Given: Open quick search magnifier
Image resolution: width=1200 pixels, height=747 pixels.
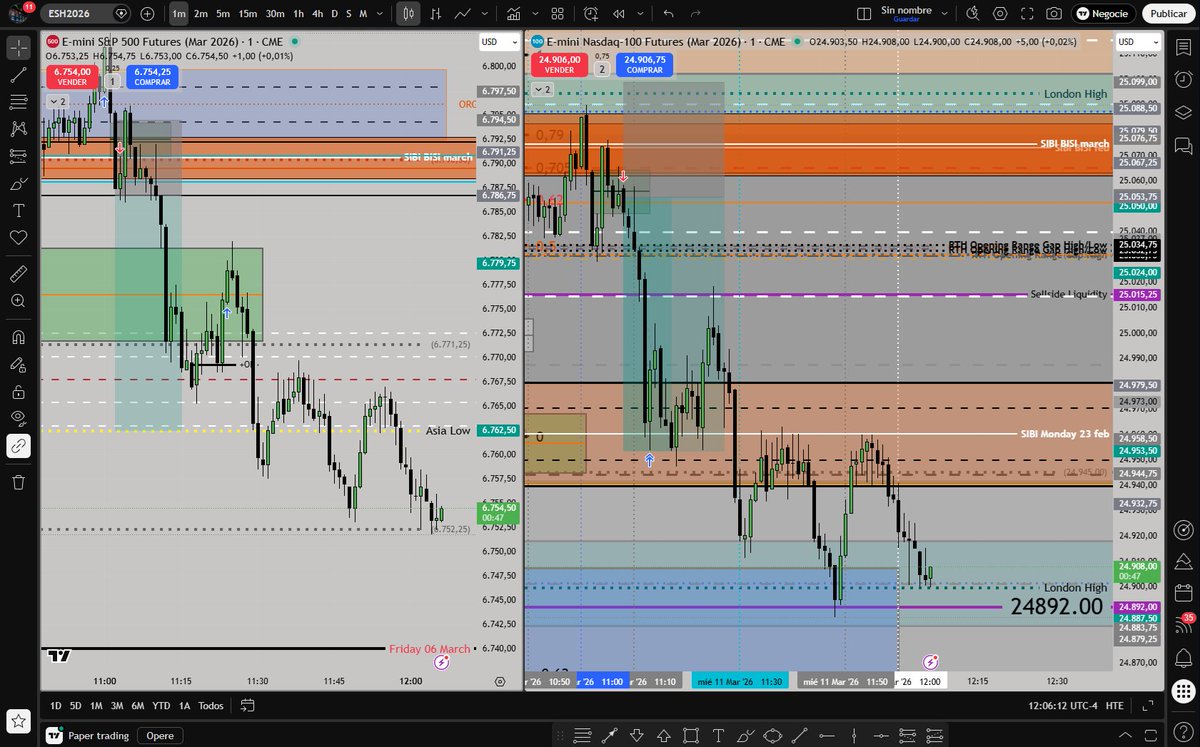Looking at the screenshot, I should 973,14.
